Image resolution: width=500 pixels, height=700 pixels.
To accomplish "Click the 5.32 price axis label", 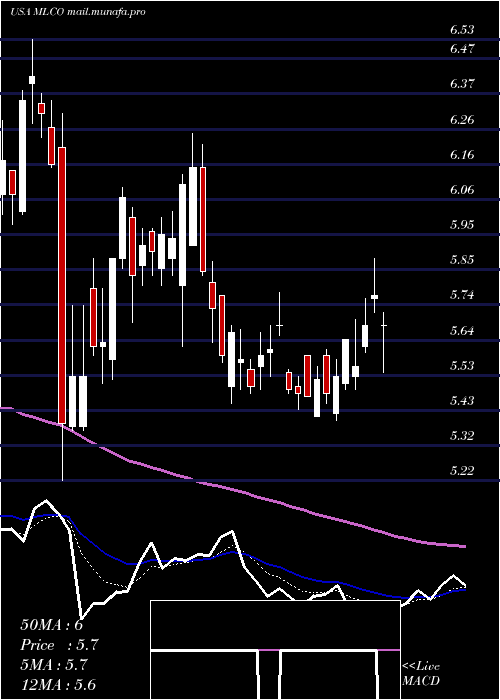I will (x=462, y=435).
